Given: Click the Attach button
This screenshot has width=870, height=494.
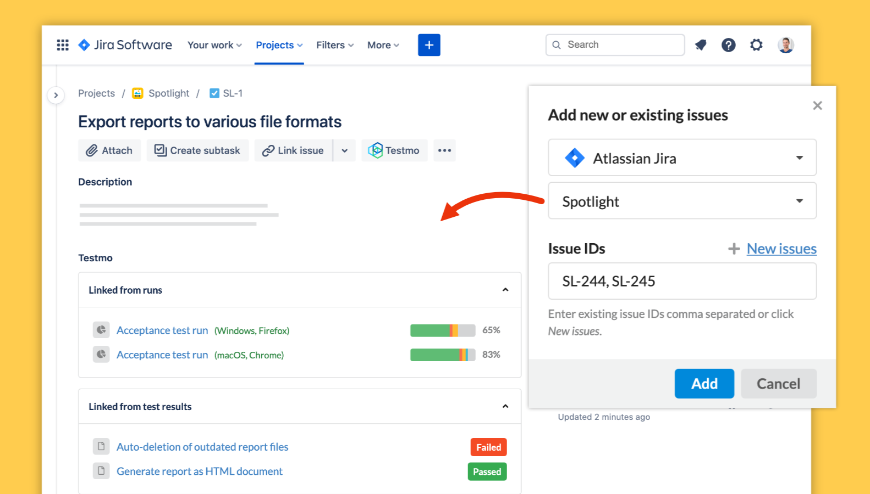Looking at the screenshot, I should point(109,150).
